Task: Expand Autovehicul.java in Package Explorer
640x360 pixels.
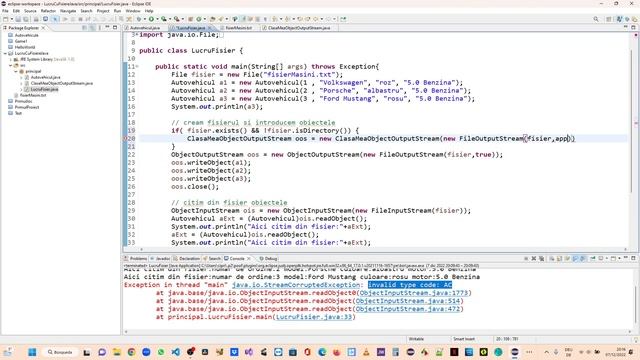Action: pos(21,77)
